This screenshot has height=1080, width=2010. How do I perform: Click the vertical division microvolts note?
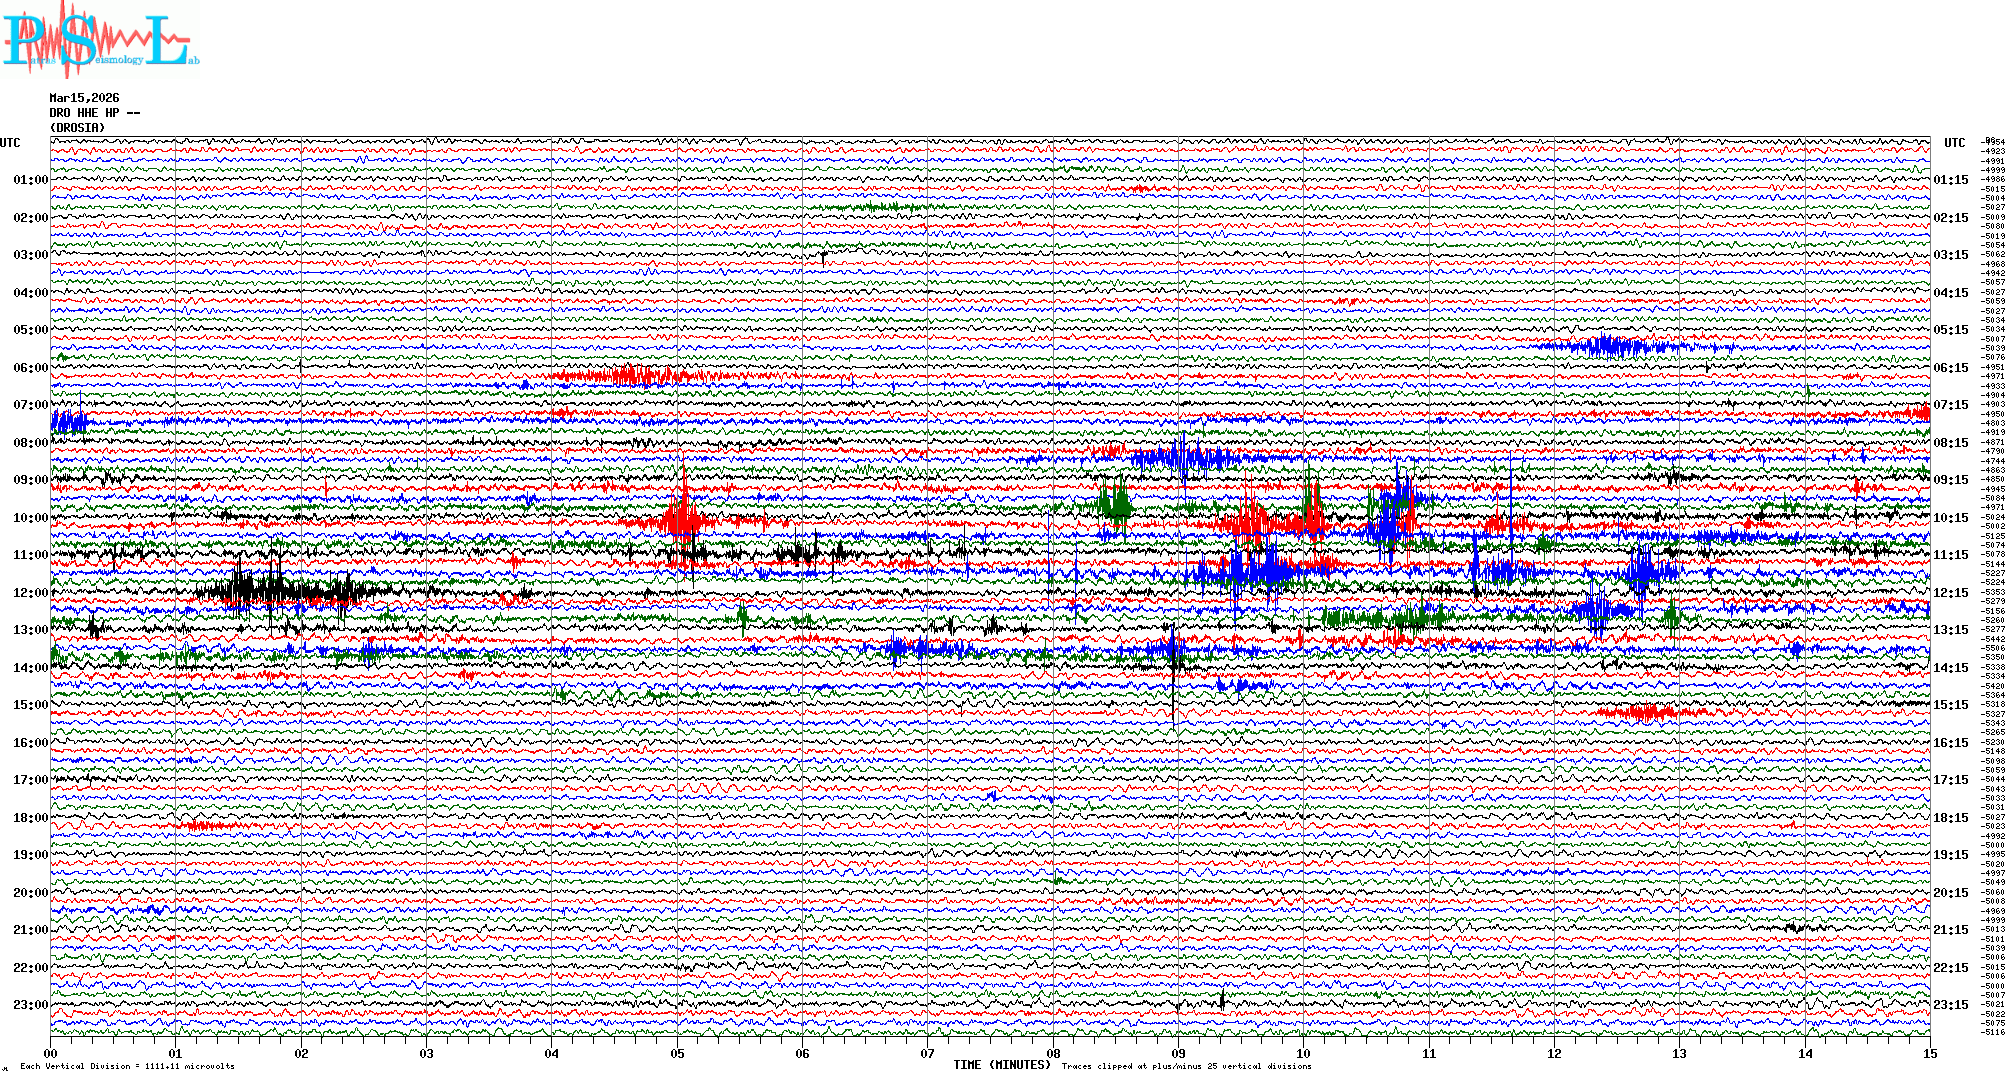127,1066
